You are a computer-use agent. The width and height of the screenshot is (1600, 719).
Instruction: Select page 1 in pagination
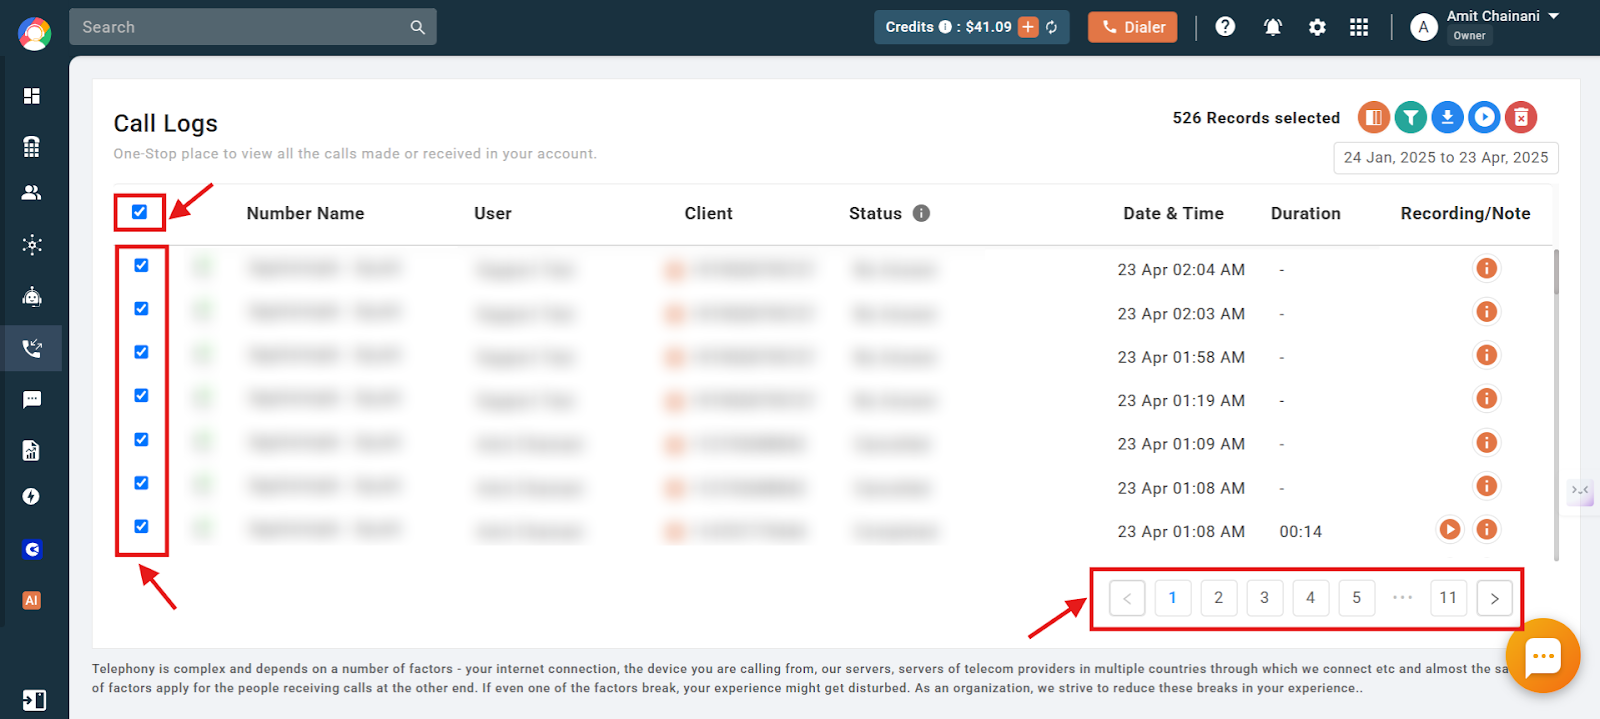[x=1172, y=598]
